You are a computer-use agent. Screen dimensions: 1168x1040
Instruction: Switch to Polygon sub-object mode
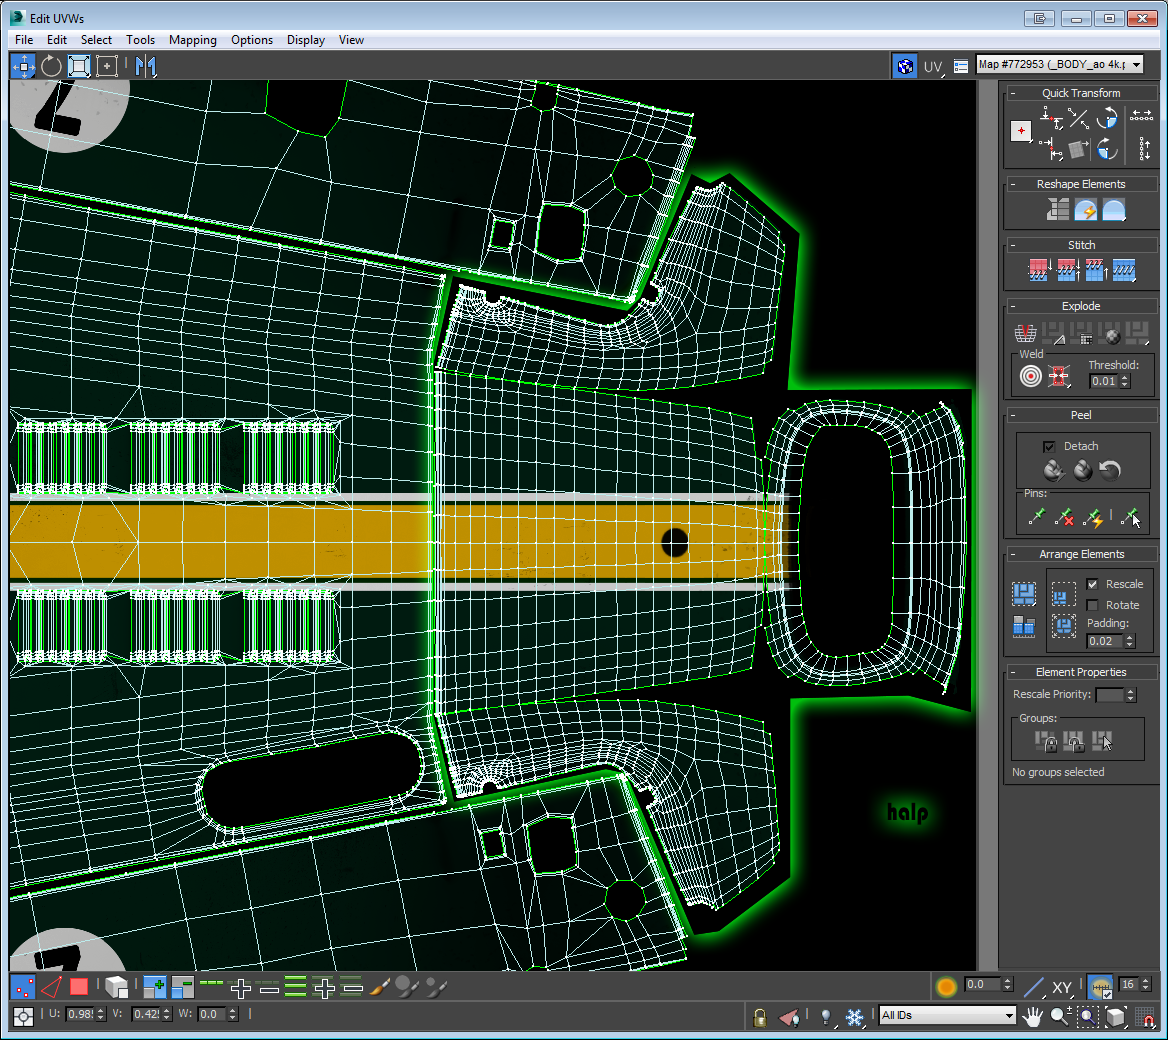click(79, 987)
